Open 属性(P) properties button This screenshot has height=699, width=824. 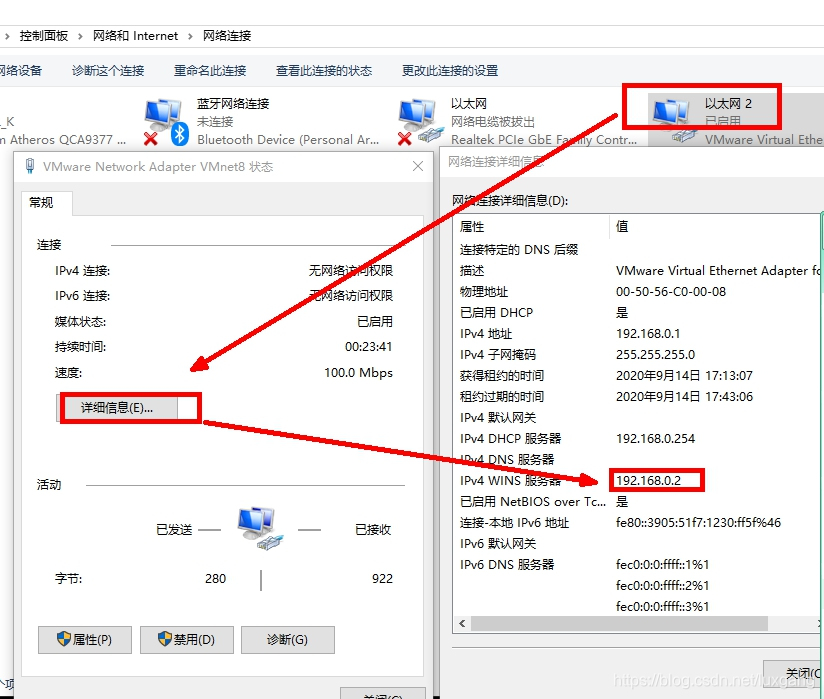(85, 640)
